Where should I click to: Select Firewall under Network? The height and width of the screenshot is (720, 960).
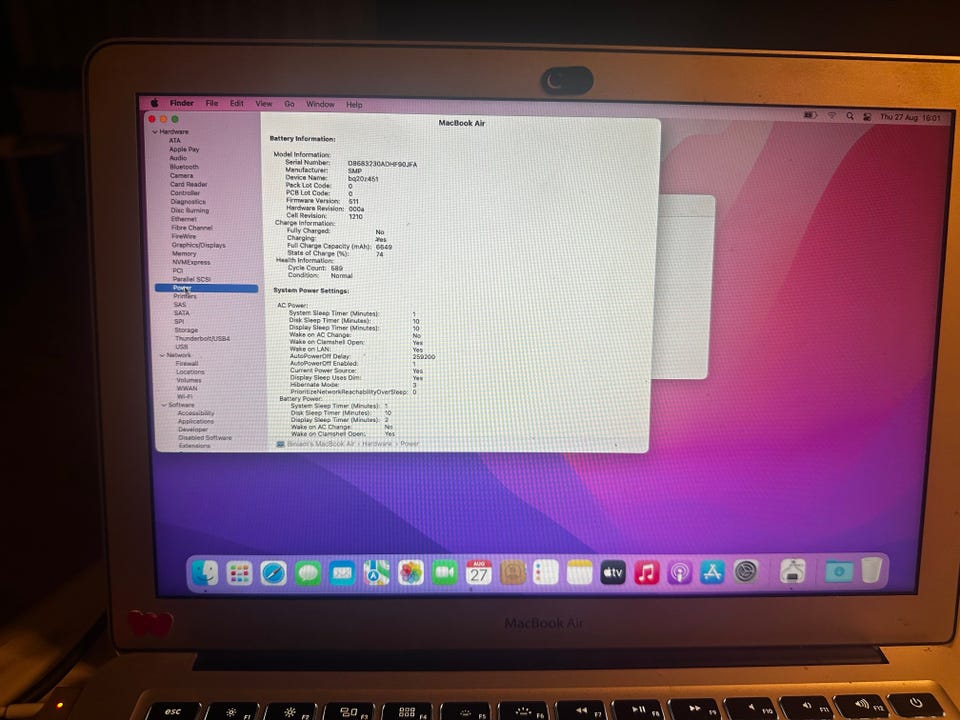tap(187, 363)
